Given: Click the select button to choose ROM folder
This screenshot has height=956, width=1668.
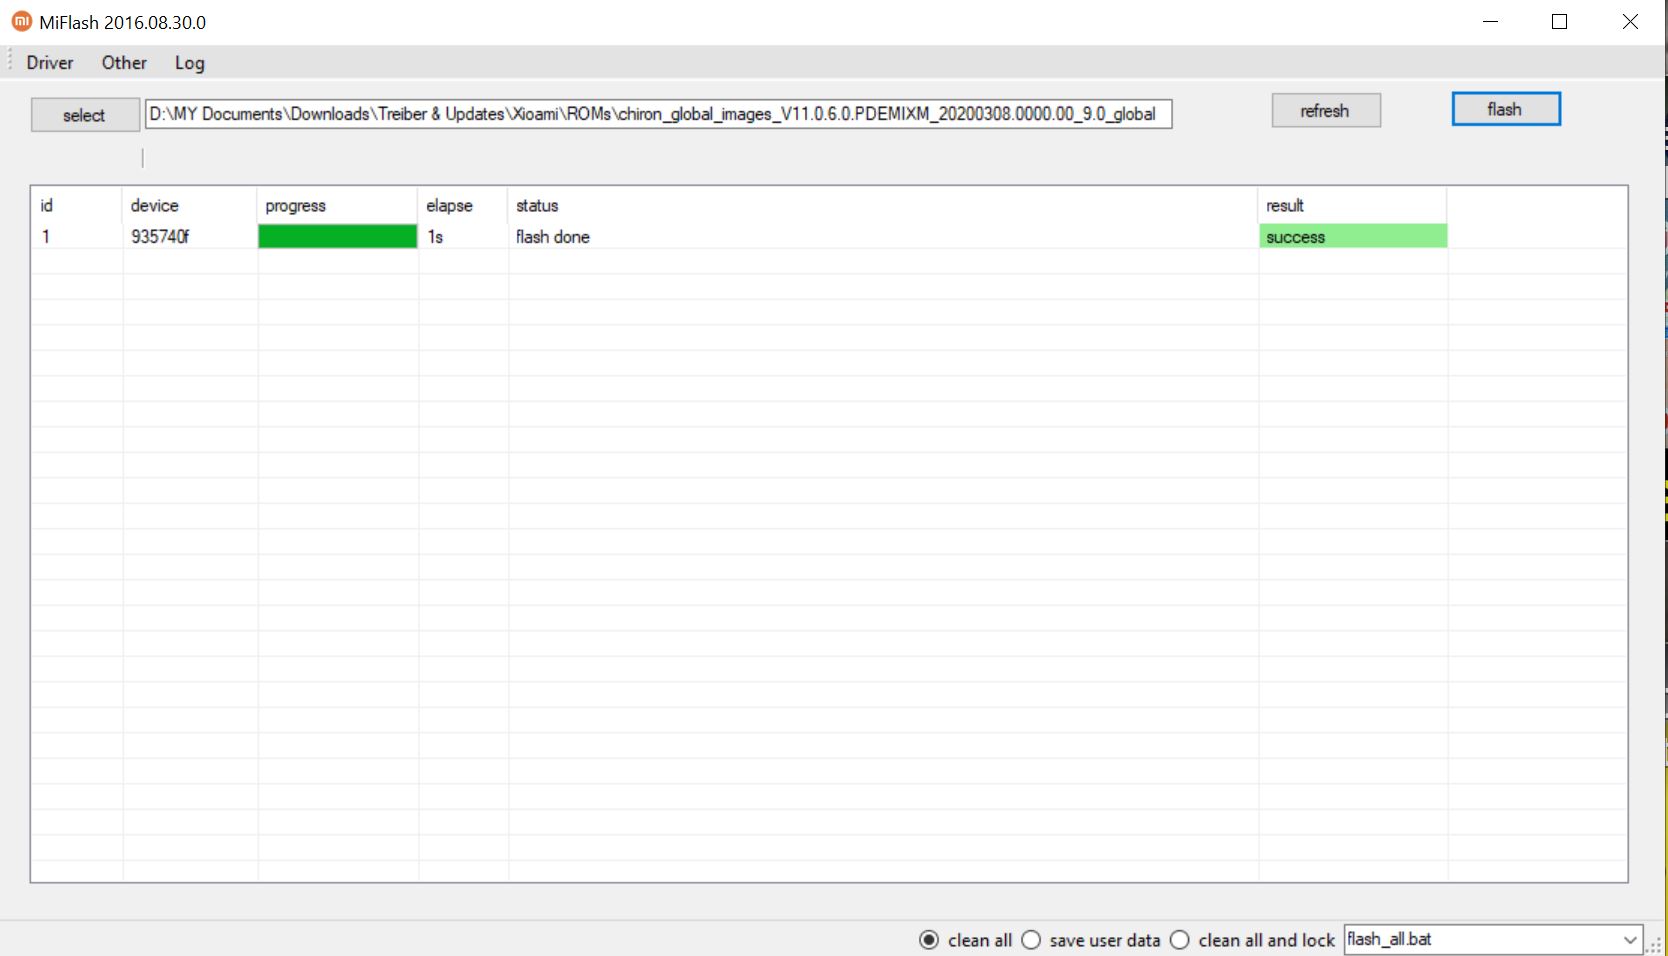Looking at the screenshot, I should click(84, 115).
